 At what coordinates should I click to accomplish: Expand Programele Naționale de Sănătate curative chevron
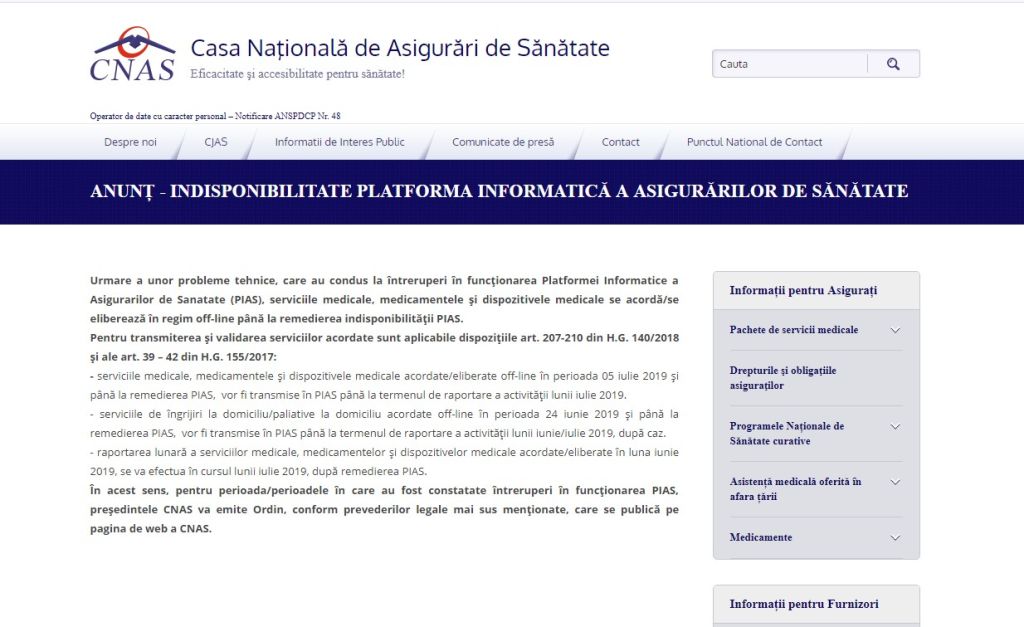point(895,426)
